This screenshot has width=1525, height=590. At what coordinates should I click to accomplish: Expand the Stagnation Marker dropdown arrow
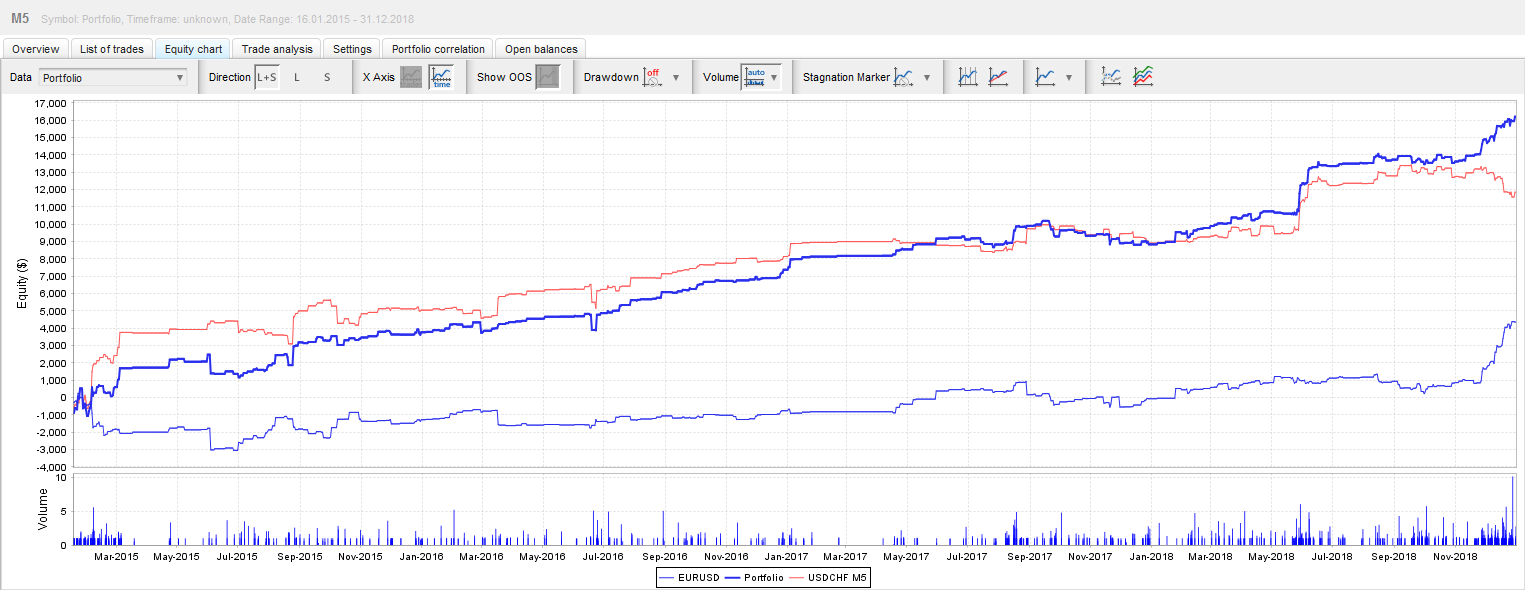click(927, 77)
